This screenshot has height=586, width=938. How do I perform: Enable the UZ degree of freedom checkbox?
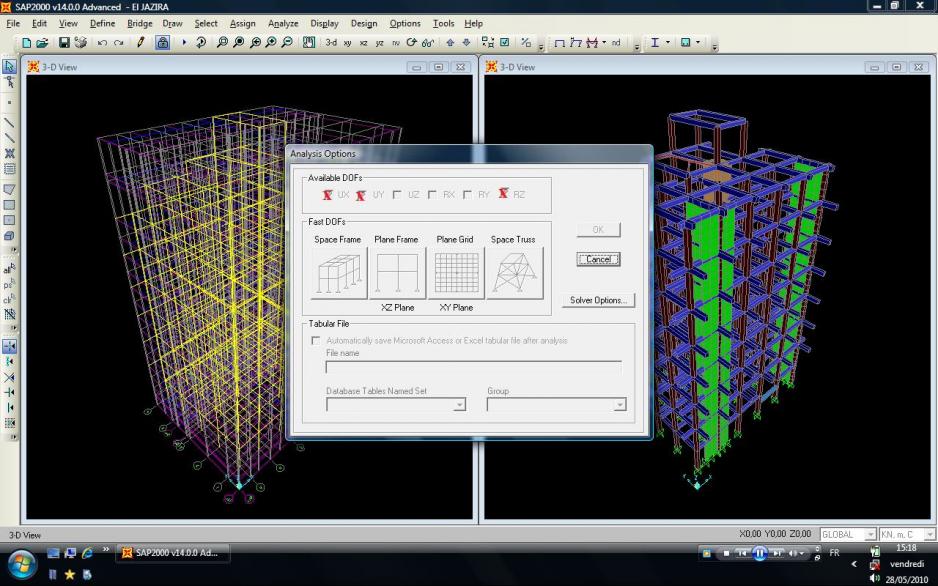[x=397, y=195]
